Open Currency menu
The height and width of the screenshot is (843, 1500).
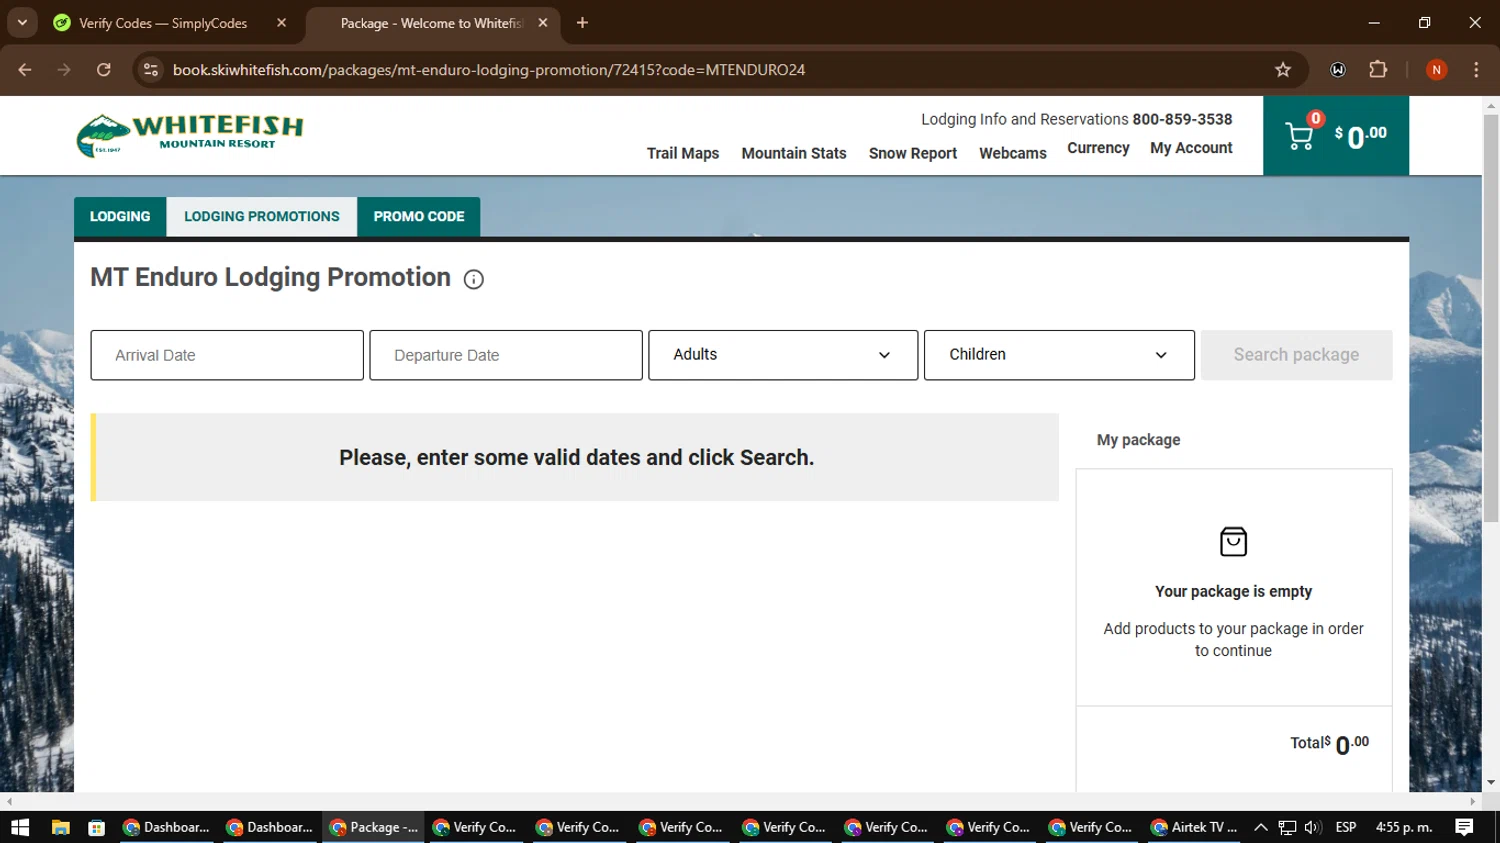(1098, 148)
